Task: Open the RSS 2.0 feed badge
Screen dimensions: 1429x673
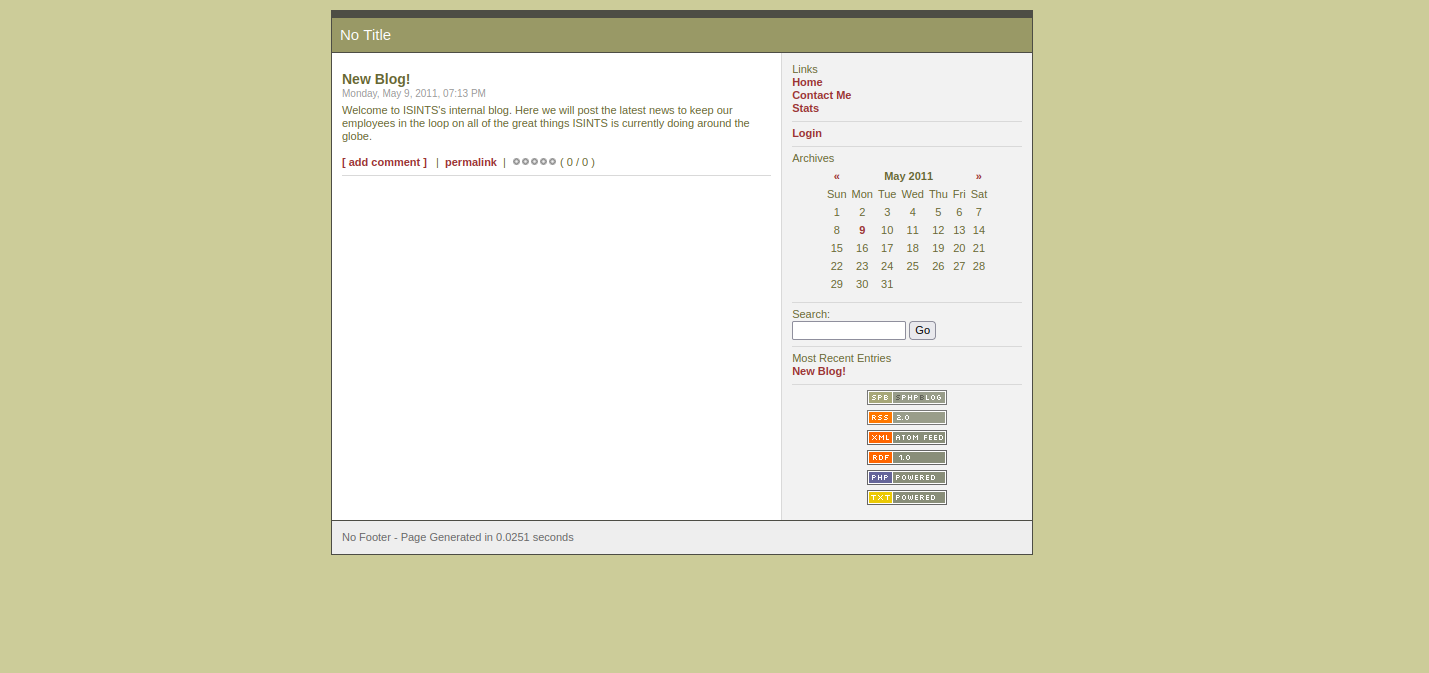Action: [906, 417]
